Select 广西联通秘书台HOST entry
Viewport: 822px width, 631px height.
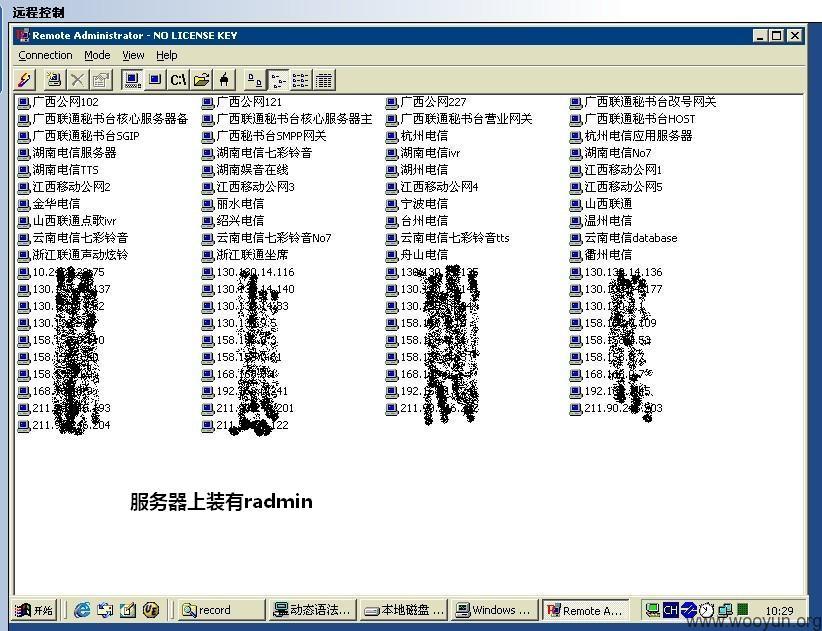(632, 119)
